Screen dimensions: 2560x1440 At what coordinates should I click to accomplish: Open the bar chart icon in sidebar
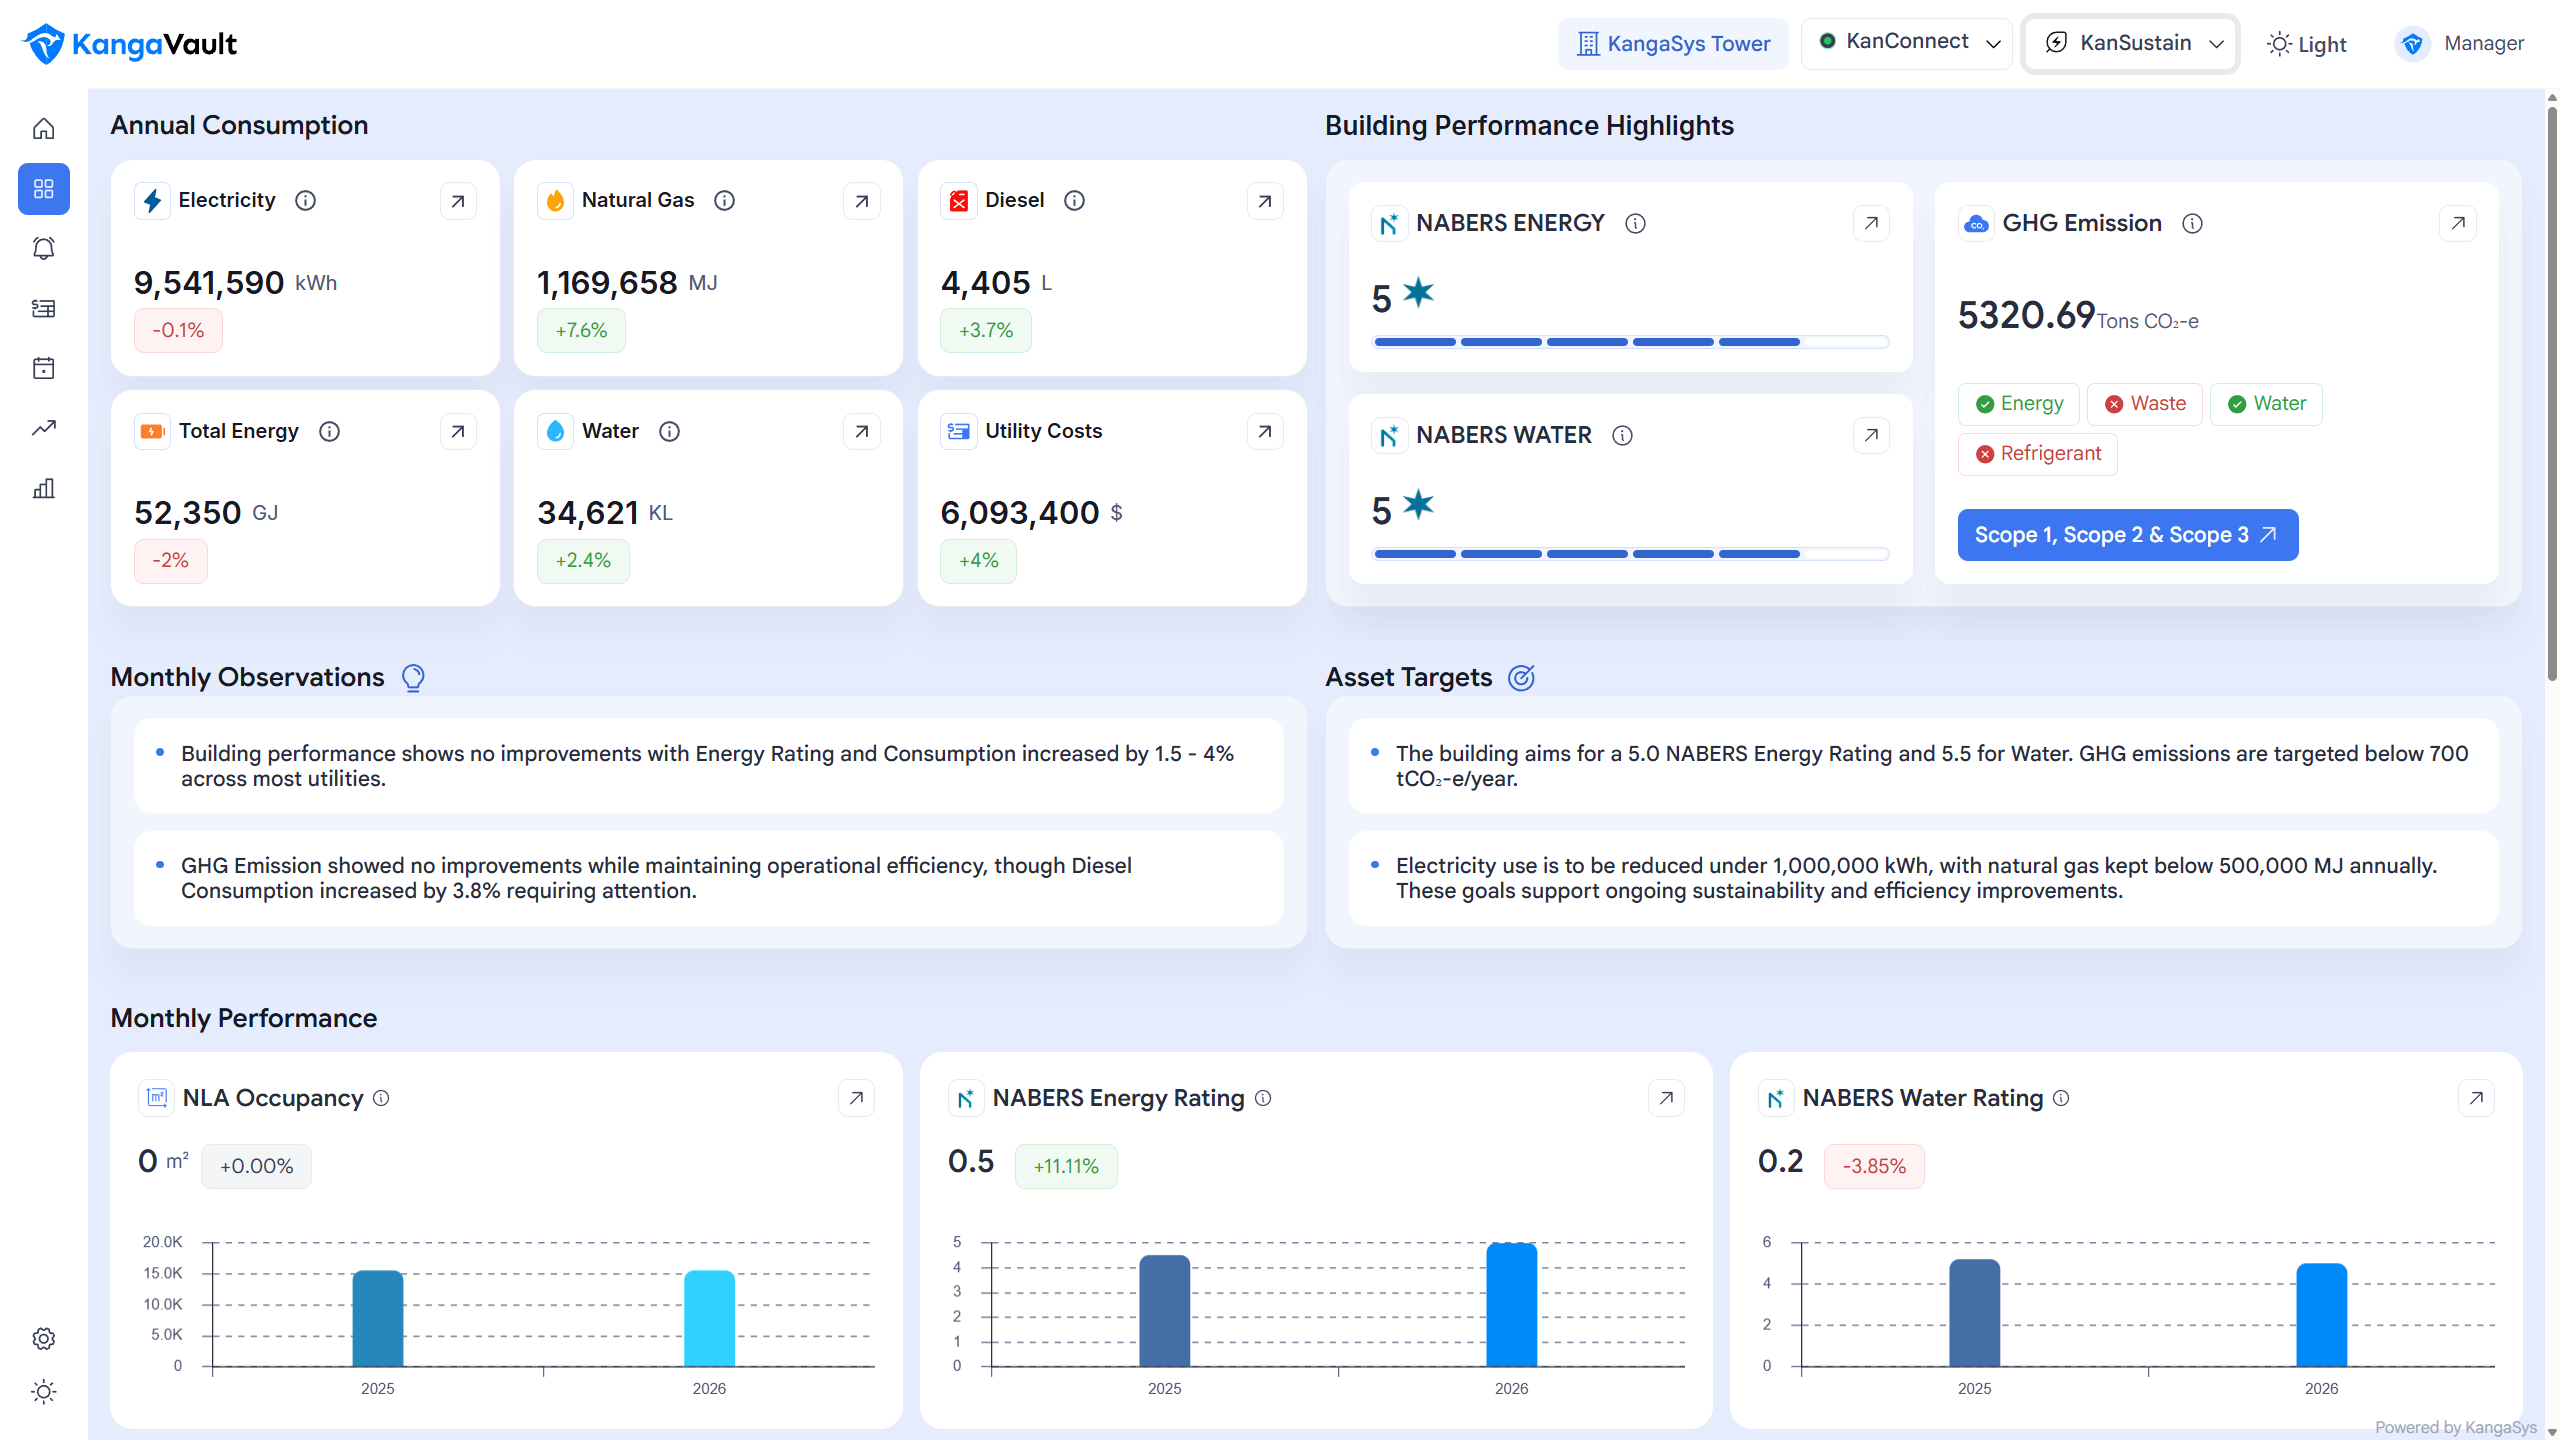(43, 488)
